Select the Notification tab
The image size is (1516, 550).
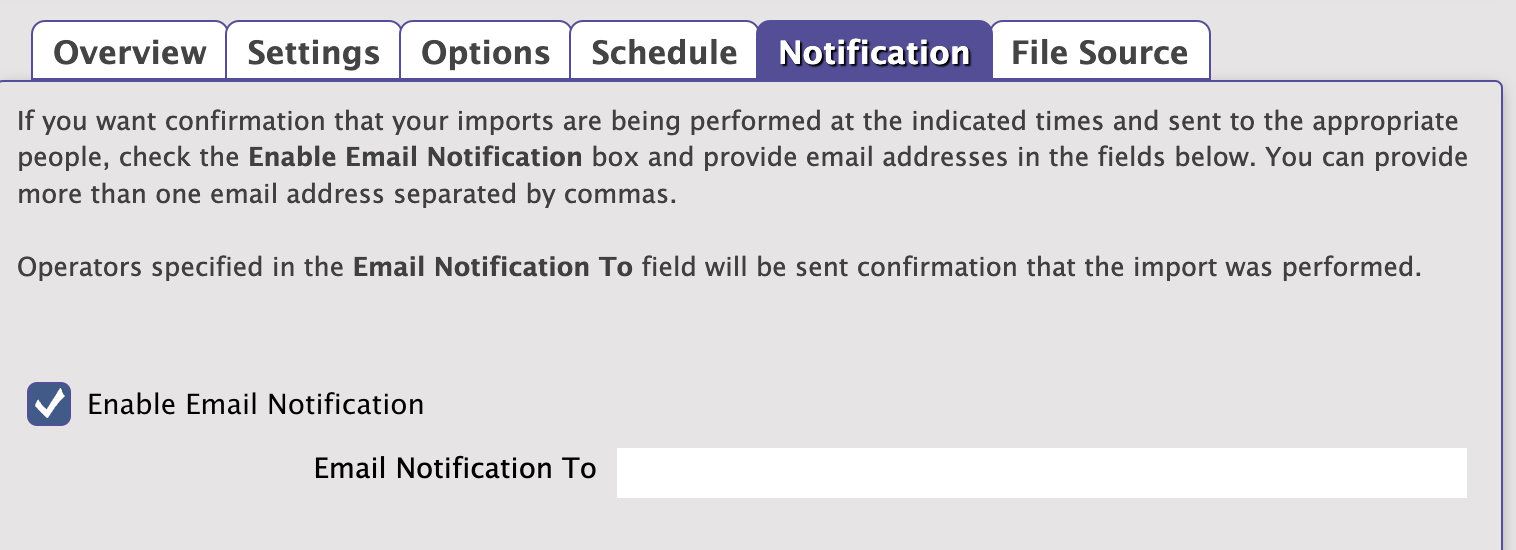point(874,52)
